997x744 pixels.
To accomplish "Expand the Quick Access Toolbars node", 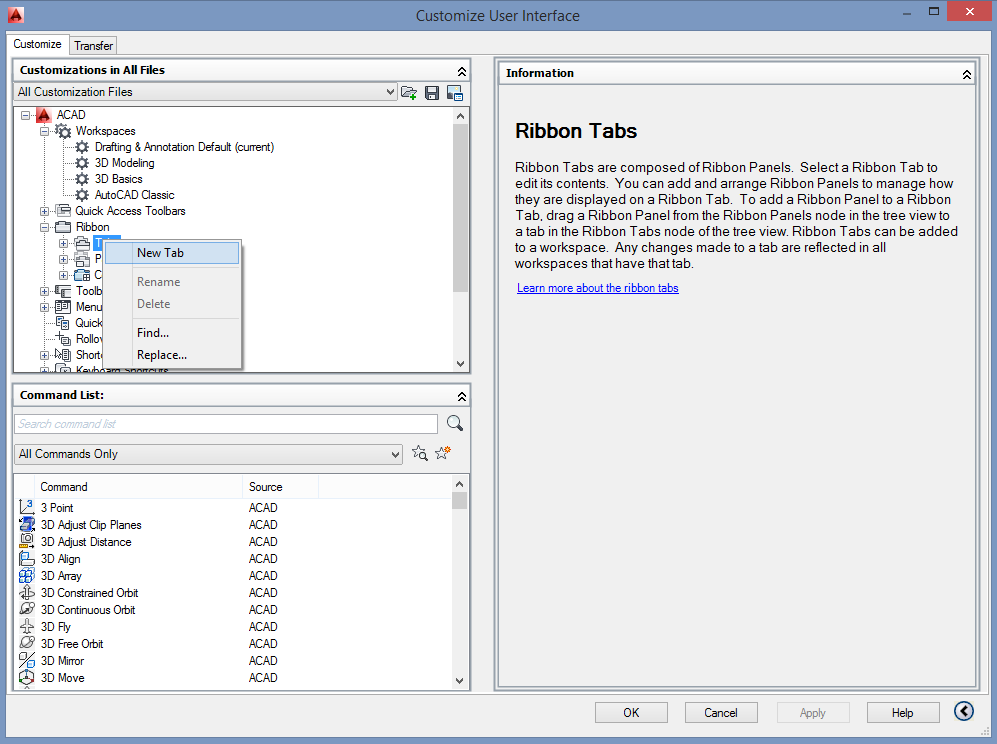I will point(44,211).
